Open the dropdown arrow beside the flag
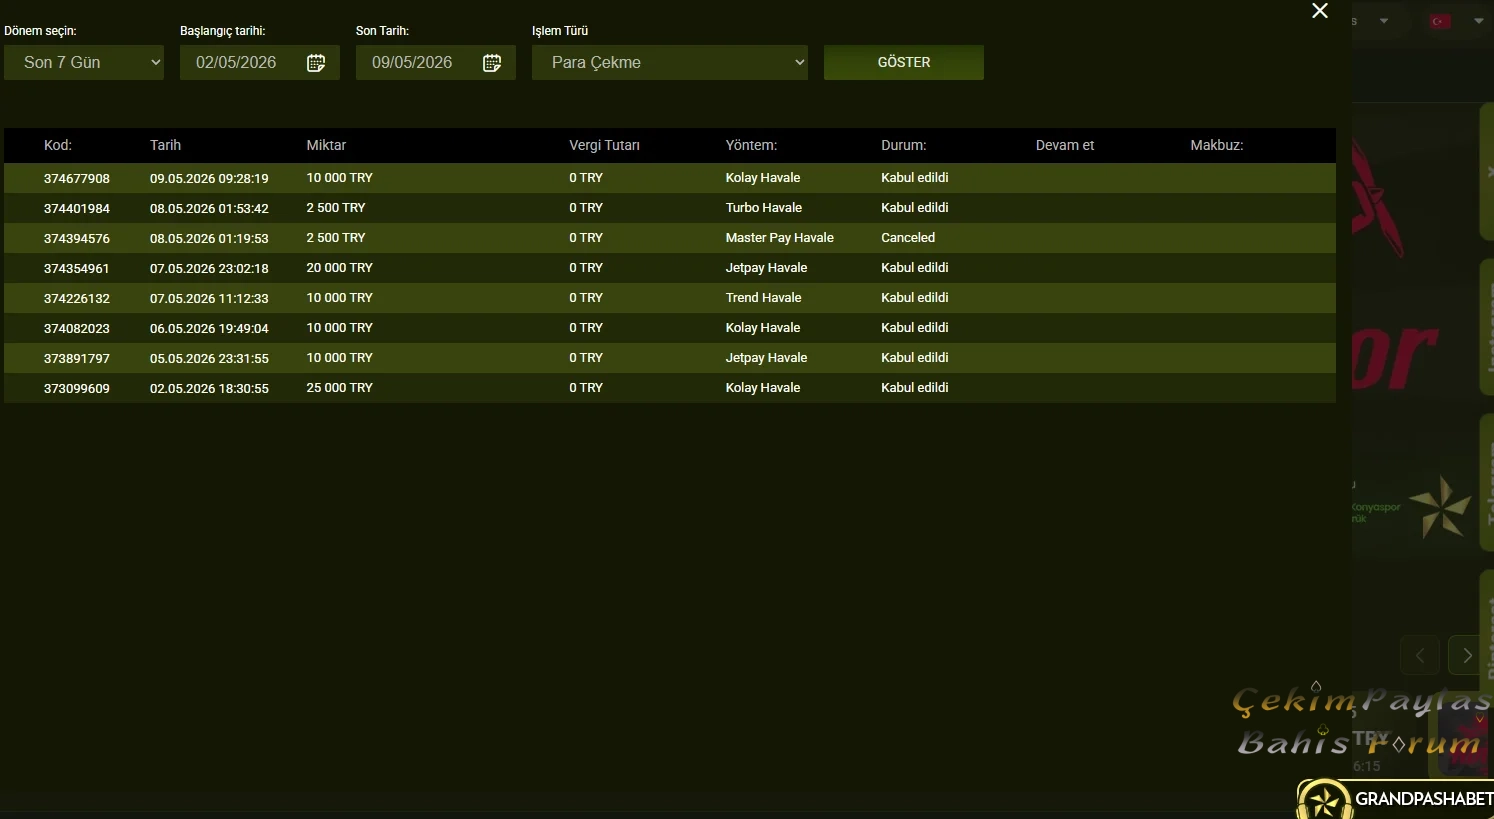Image resolution: width=1494 pixels, height=819 pixels. pyautogui.click(x=1479, y=21)
